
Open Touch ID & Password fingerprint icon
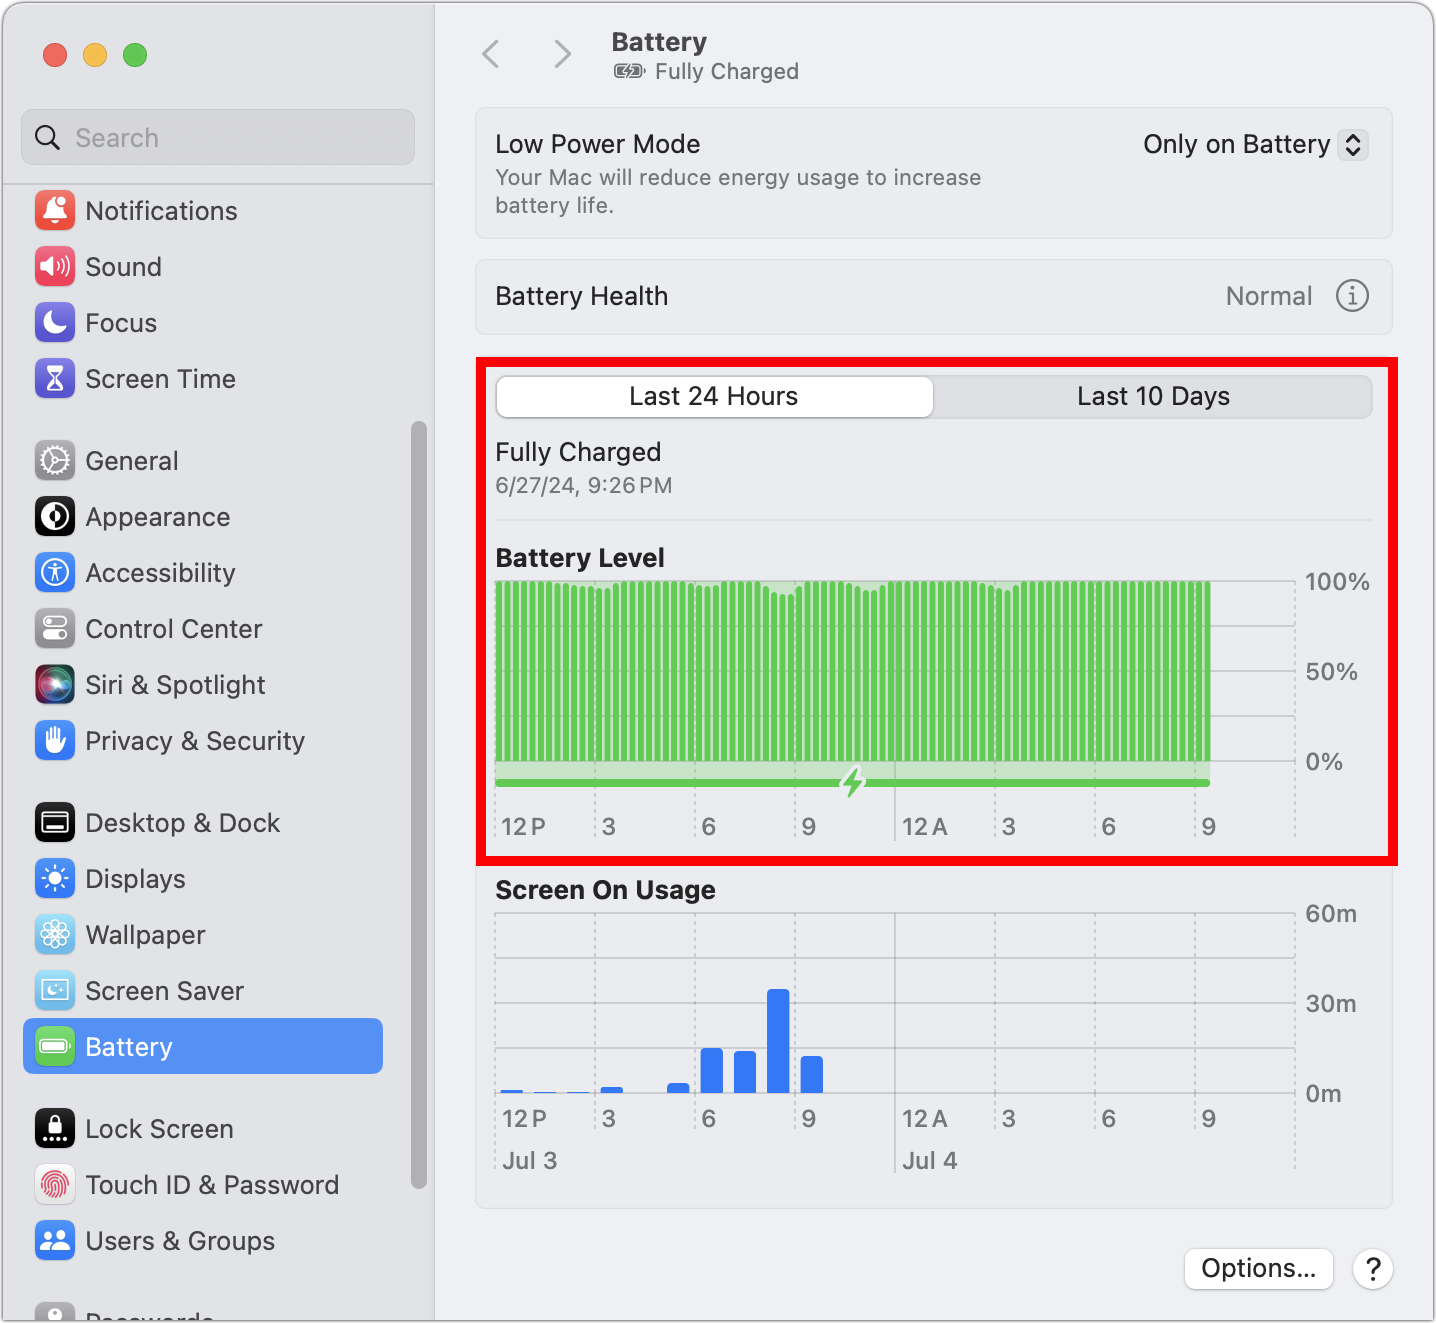coord(55,1184)
